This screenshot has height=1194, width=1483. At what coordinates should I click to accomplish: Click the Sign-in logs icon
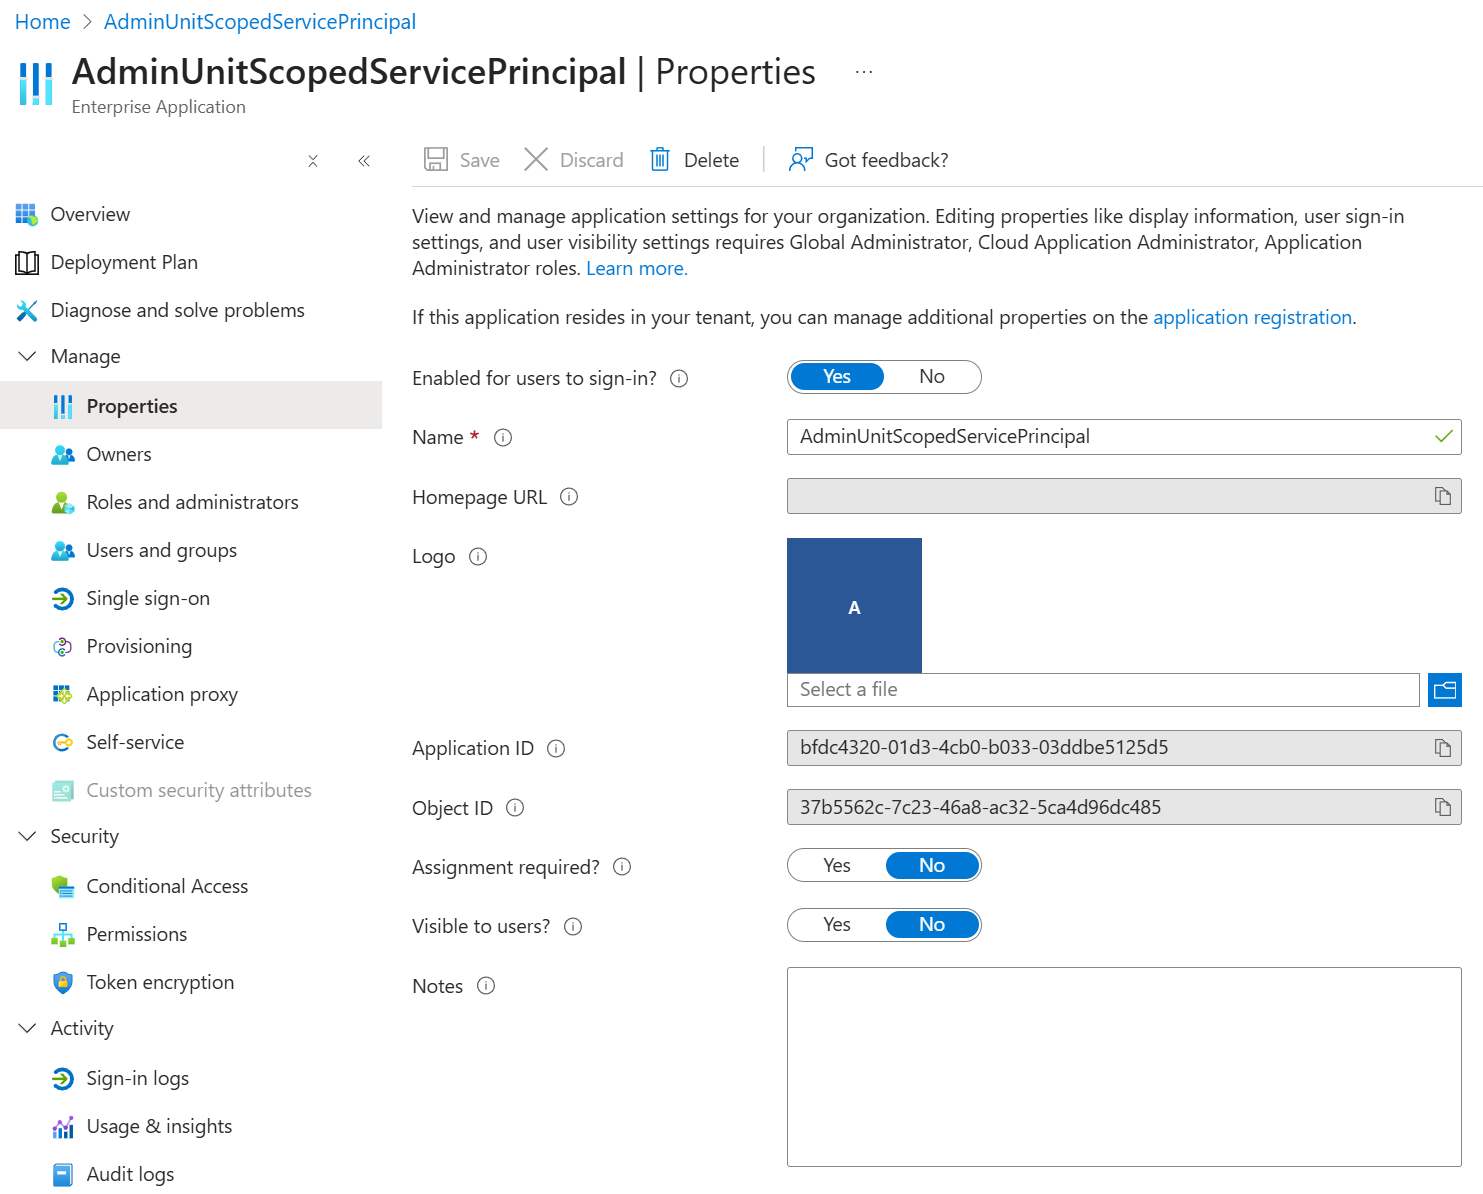pyautogui.click(x=63, y=1078)
